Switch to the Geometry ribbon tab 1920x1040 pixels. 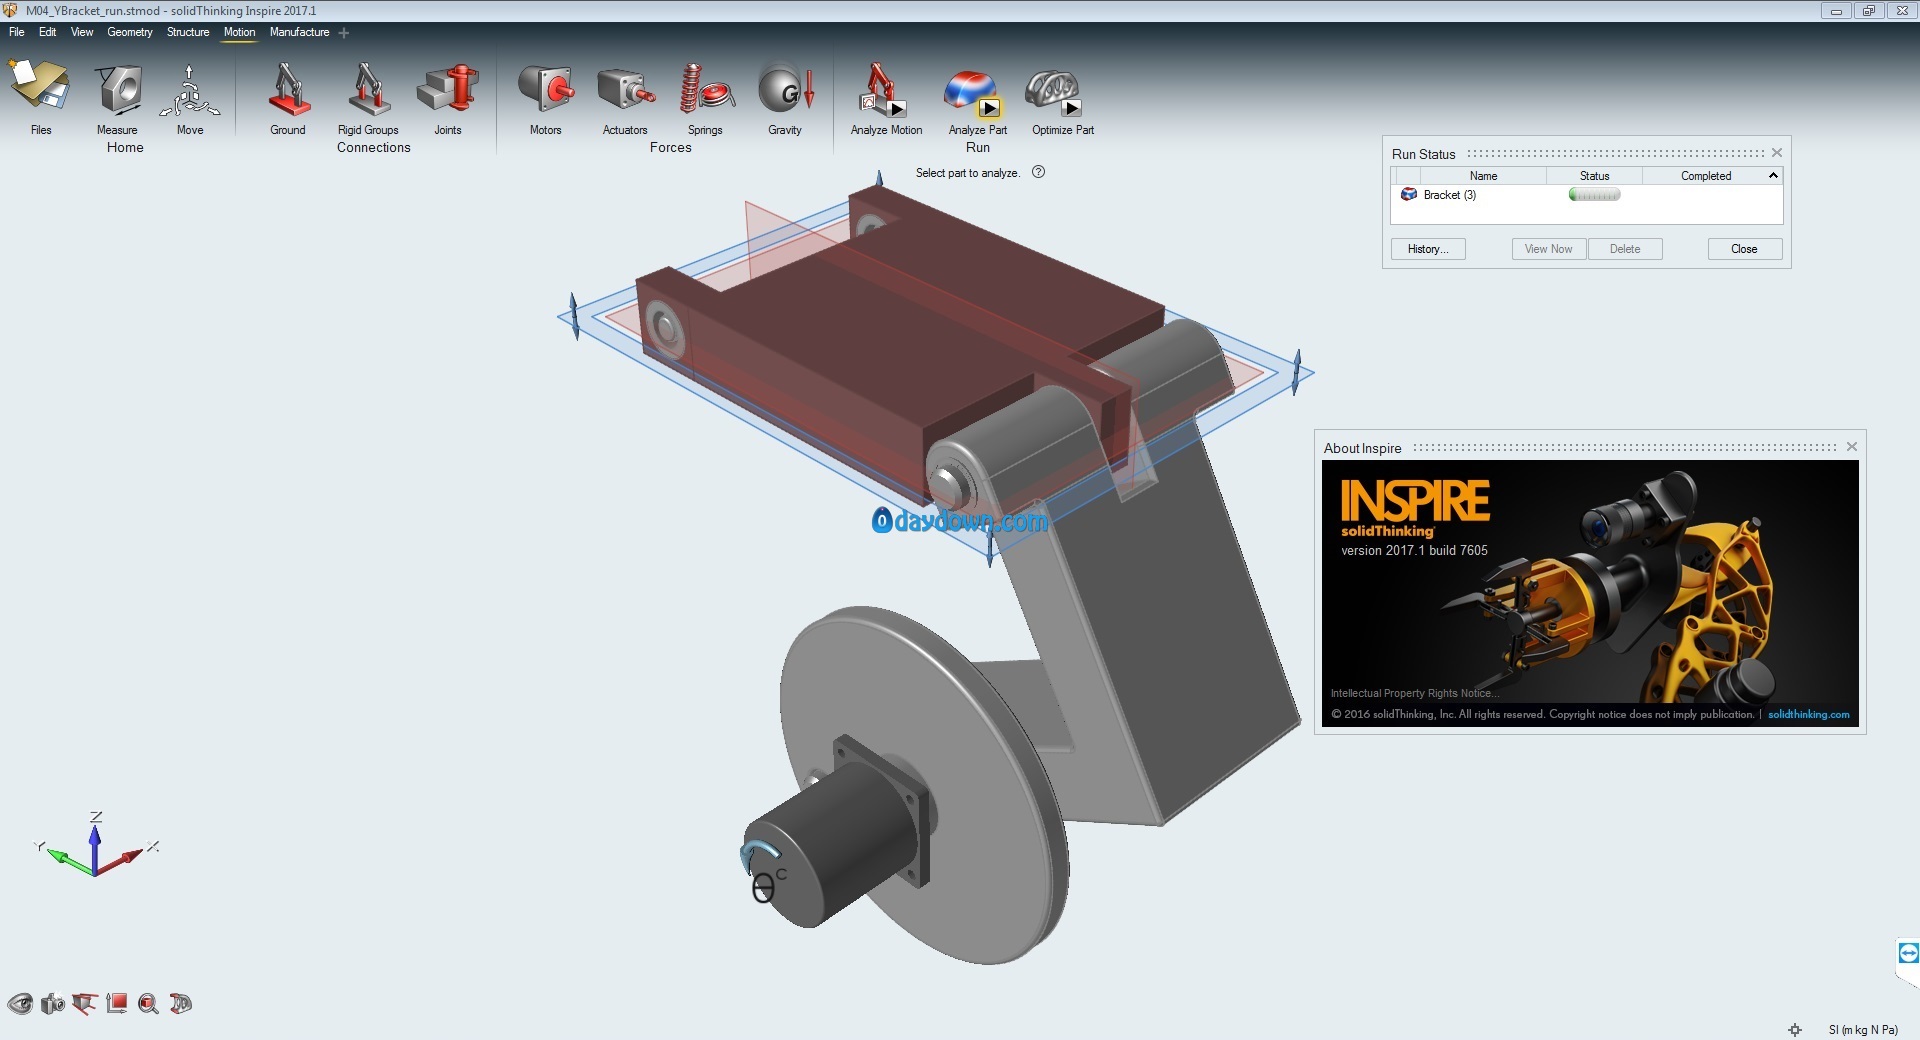tap(130, 32)
